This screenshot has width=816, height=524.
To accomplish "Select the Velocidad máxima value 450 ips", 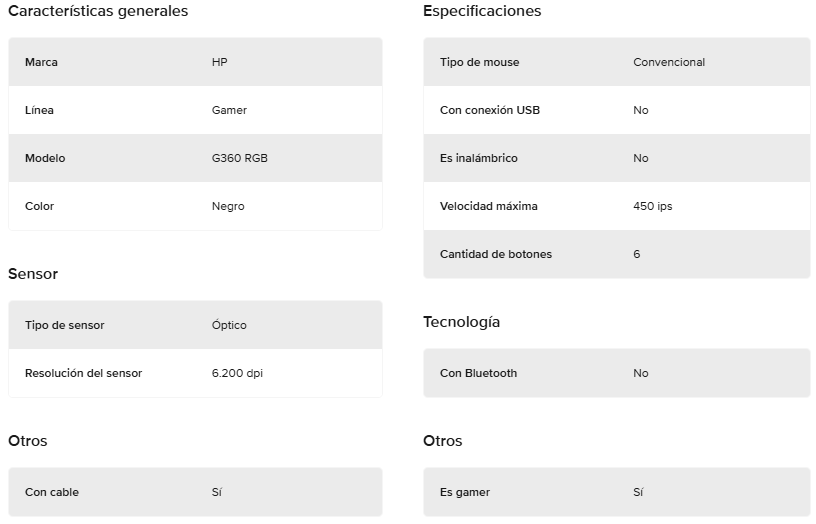I will coord(653,206).
